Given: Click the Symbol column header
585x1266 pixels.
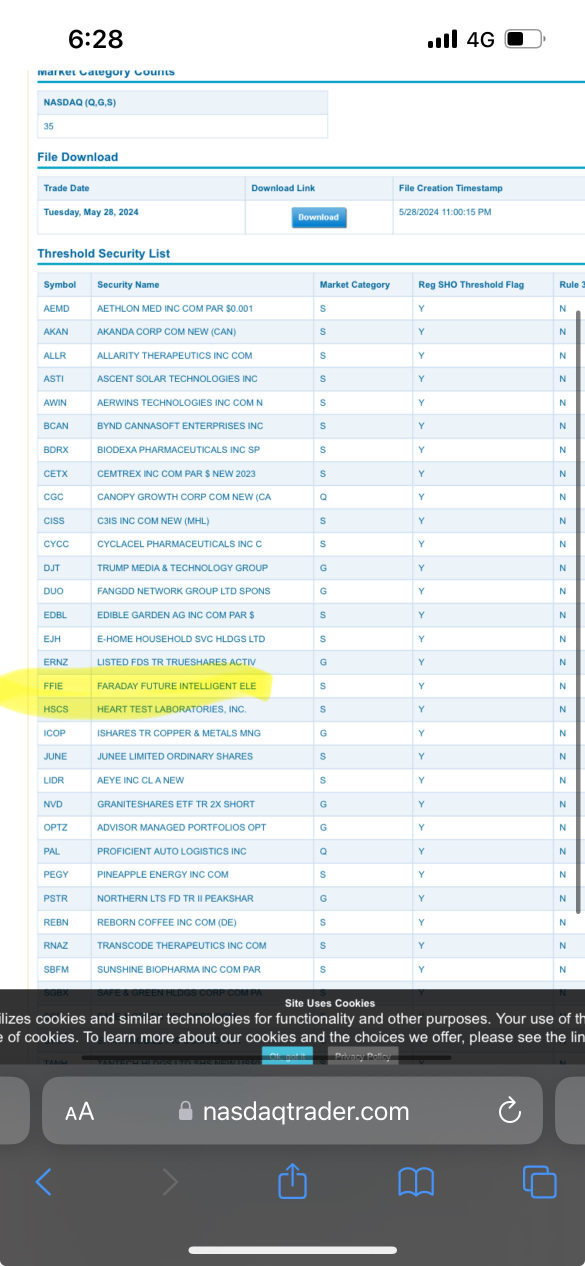Looking at the screenshot, I should pos(60,285).
